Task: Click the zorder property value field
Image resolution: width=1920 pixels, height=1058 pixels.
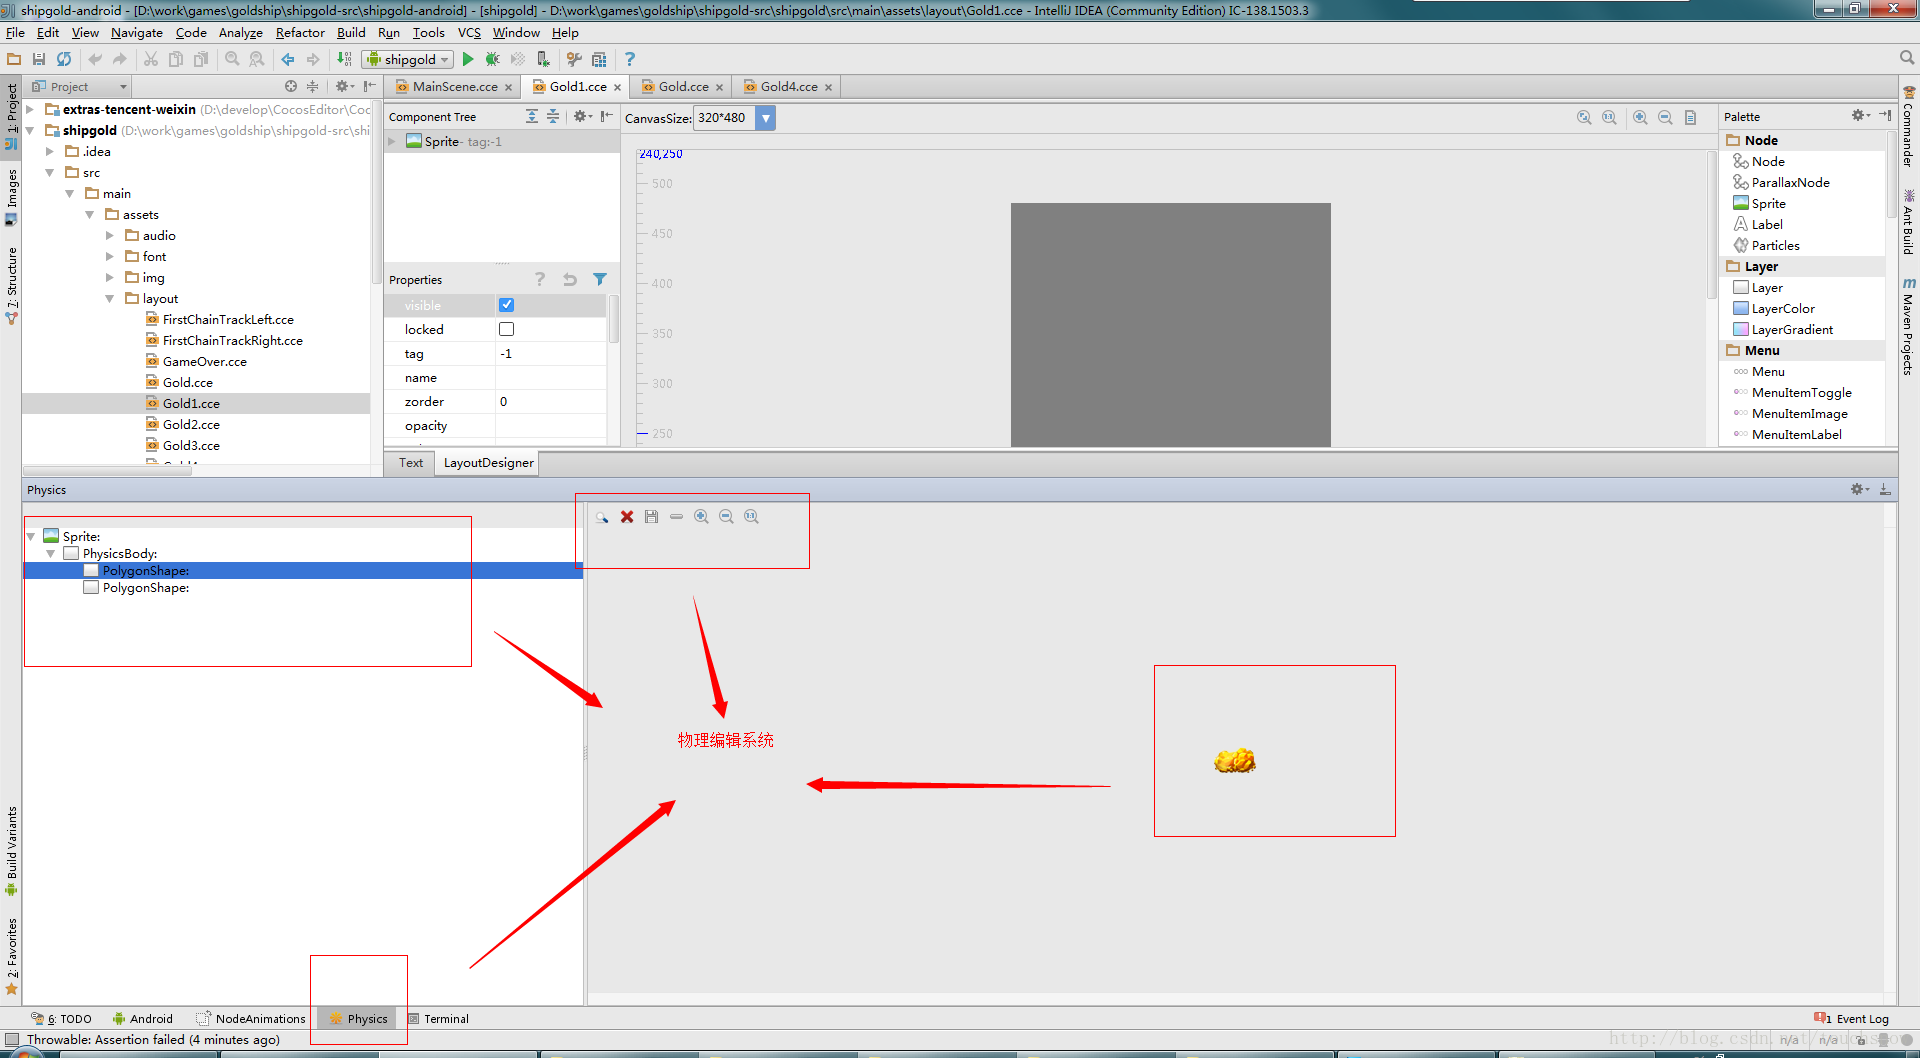Action: (x=550, y=402)
